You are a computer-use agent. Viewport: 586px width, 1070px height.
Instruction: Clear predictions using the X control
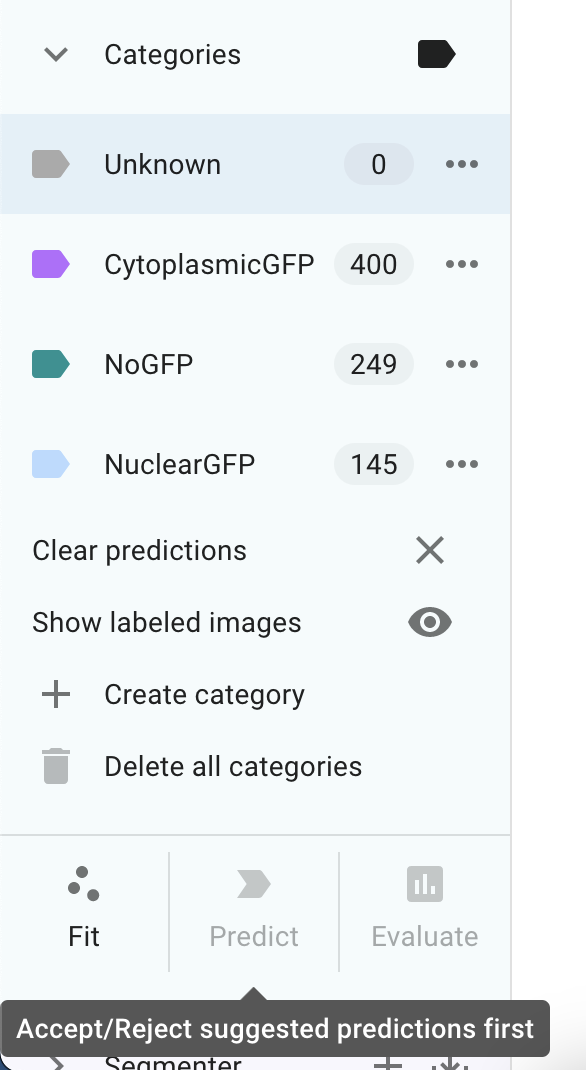coord(429,550)
